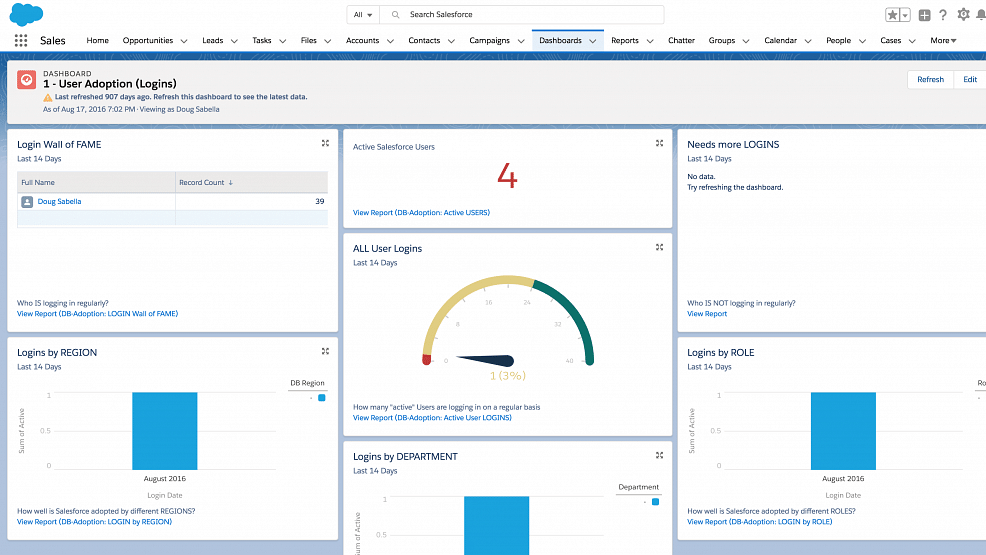Open the All search scope dropdown
The width and height of the screenshot is (986, 555).
click(x=363, y=14)
